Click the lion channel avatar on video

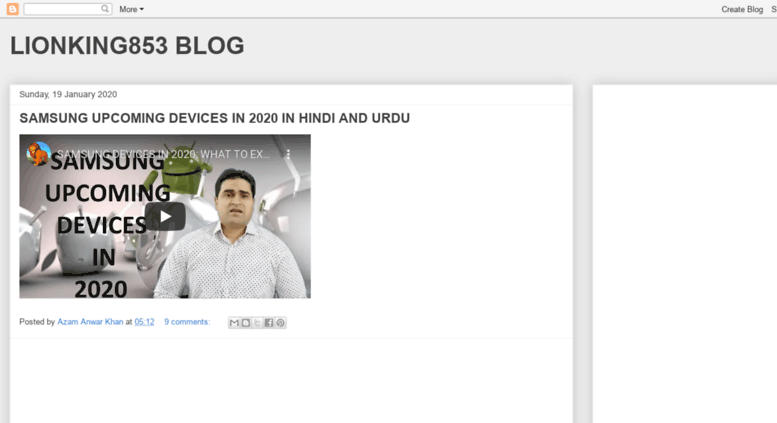(38, 154)
